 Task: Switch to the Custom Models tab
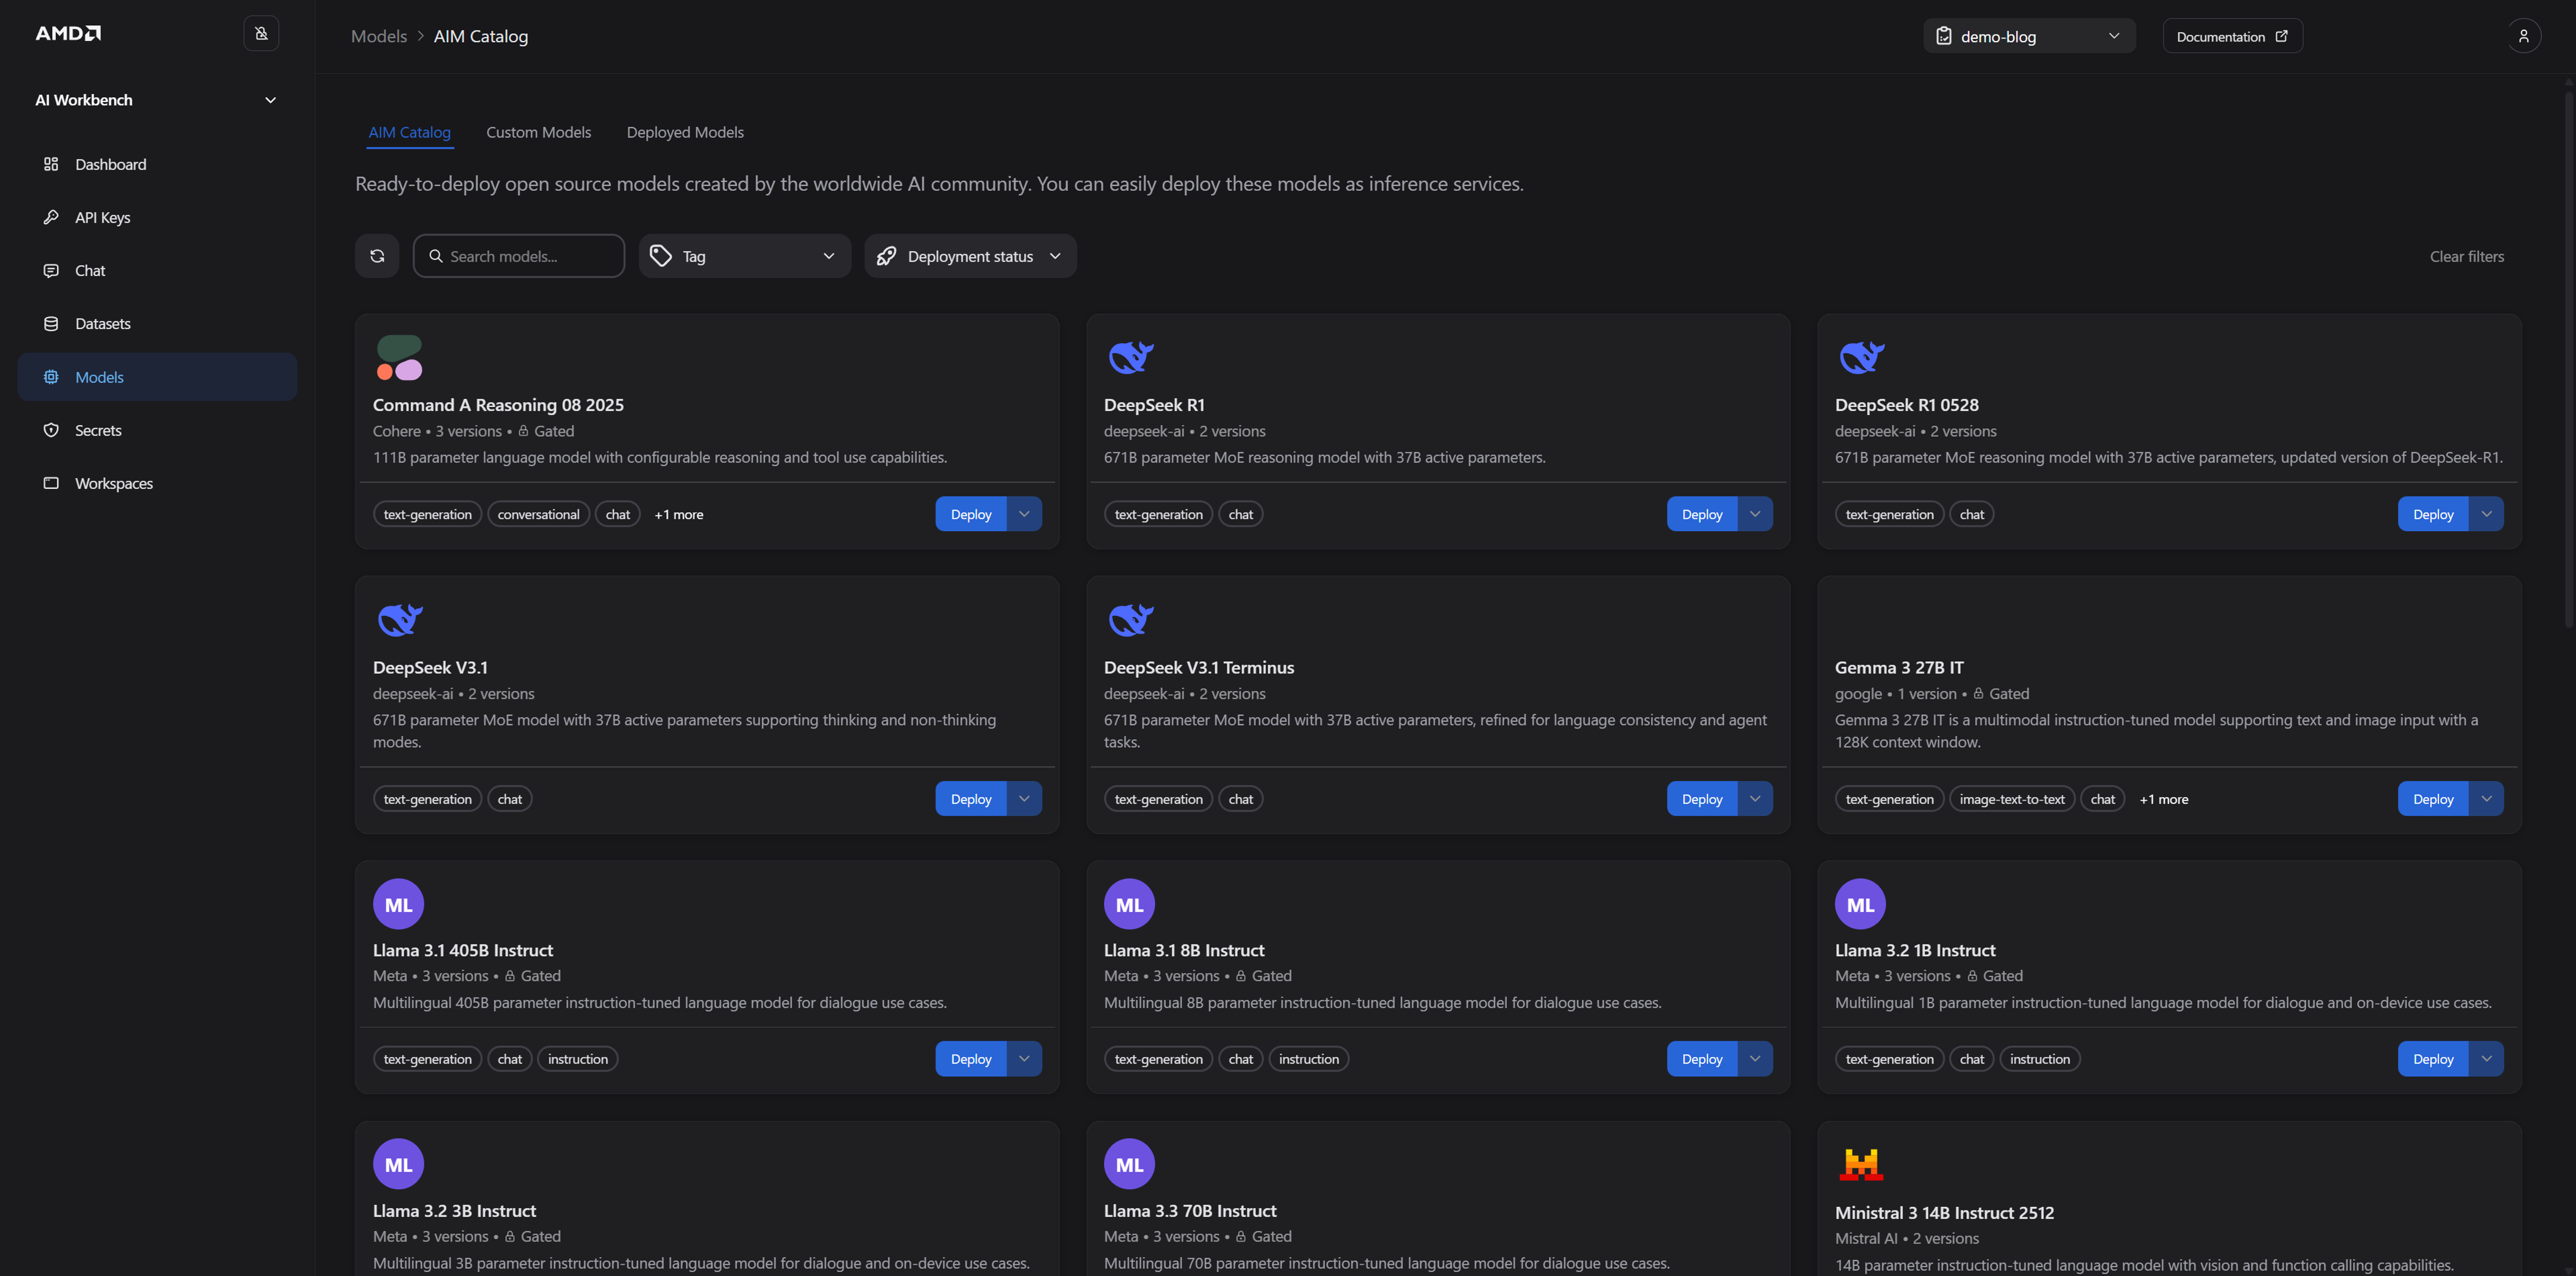point(538,132)
